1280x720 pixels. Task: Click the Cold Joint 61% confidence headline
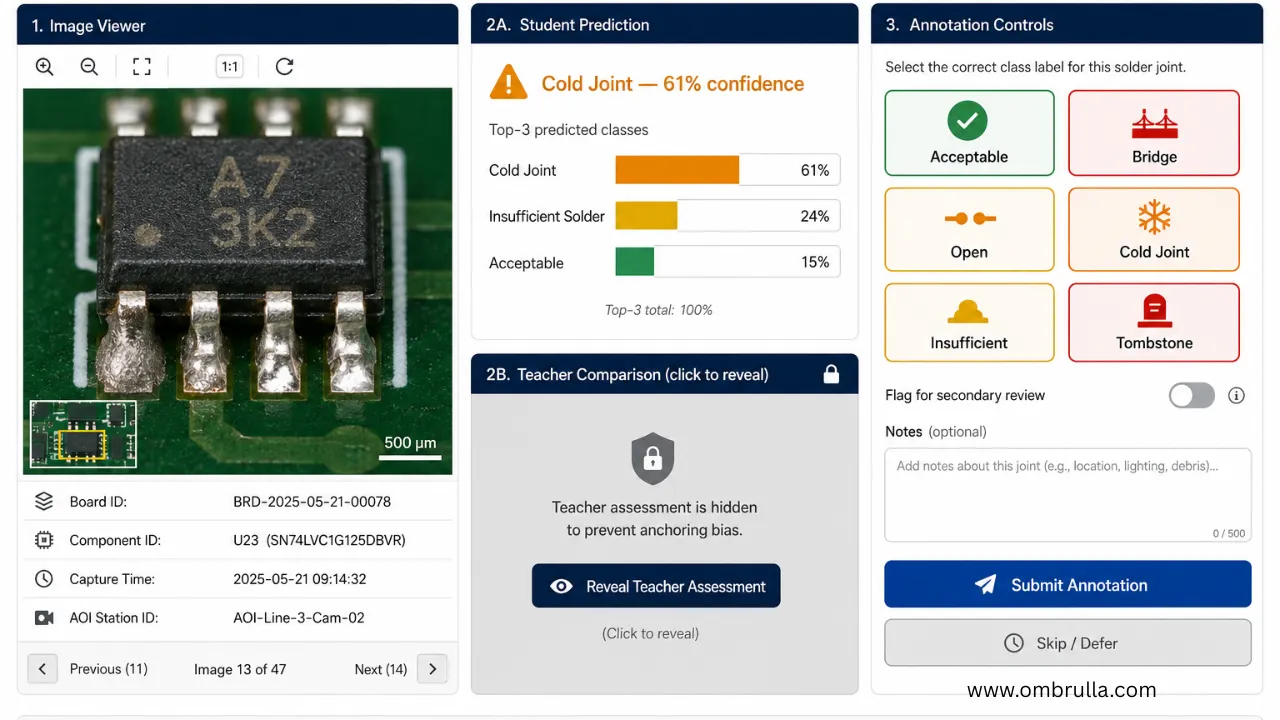[672, 84]
